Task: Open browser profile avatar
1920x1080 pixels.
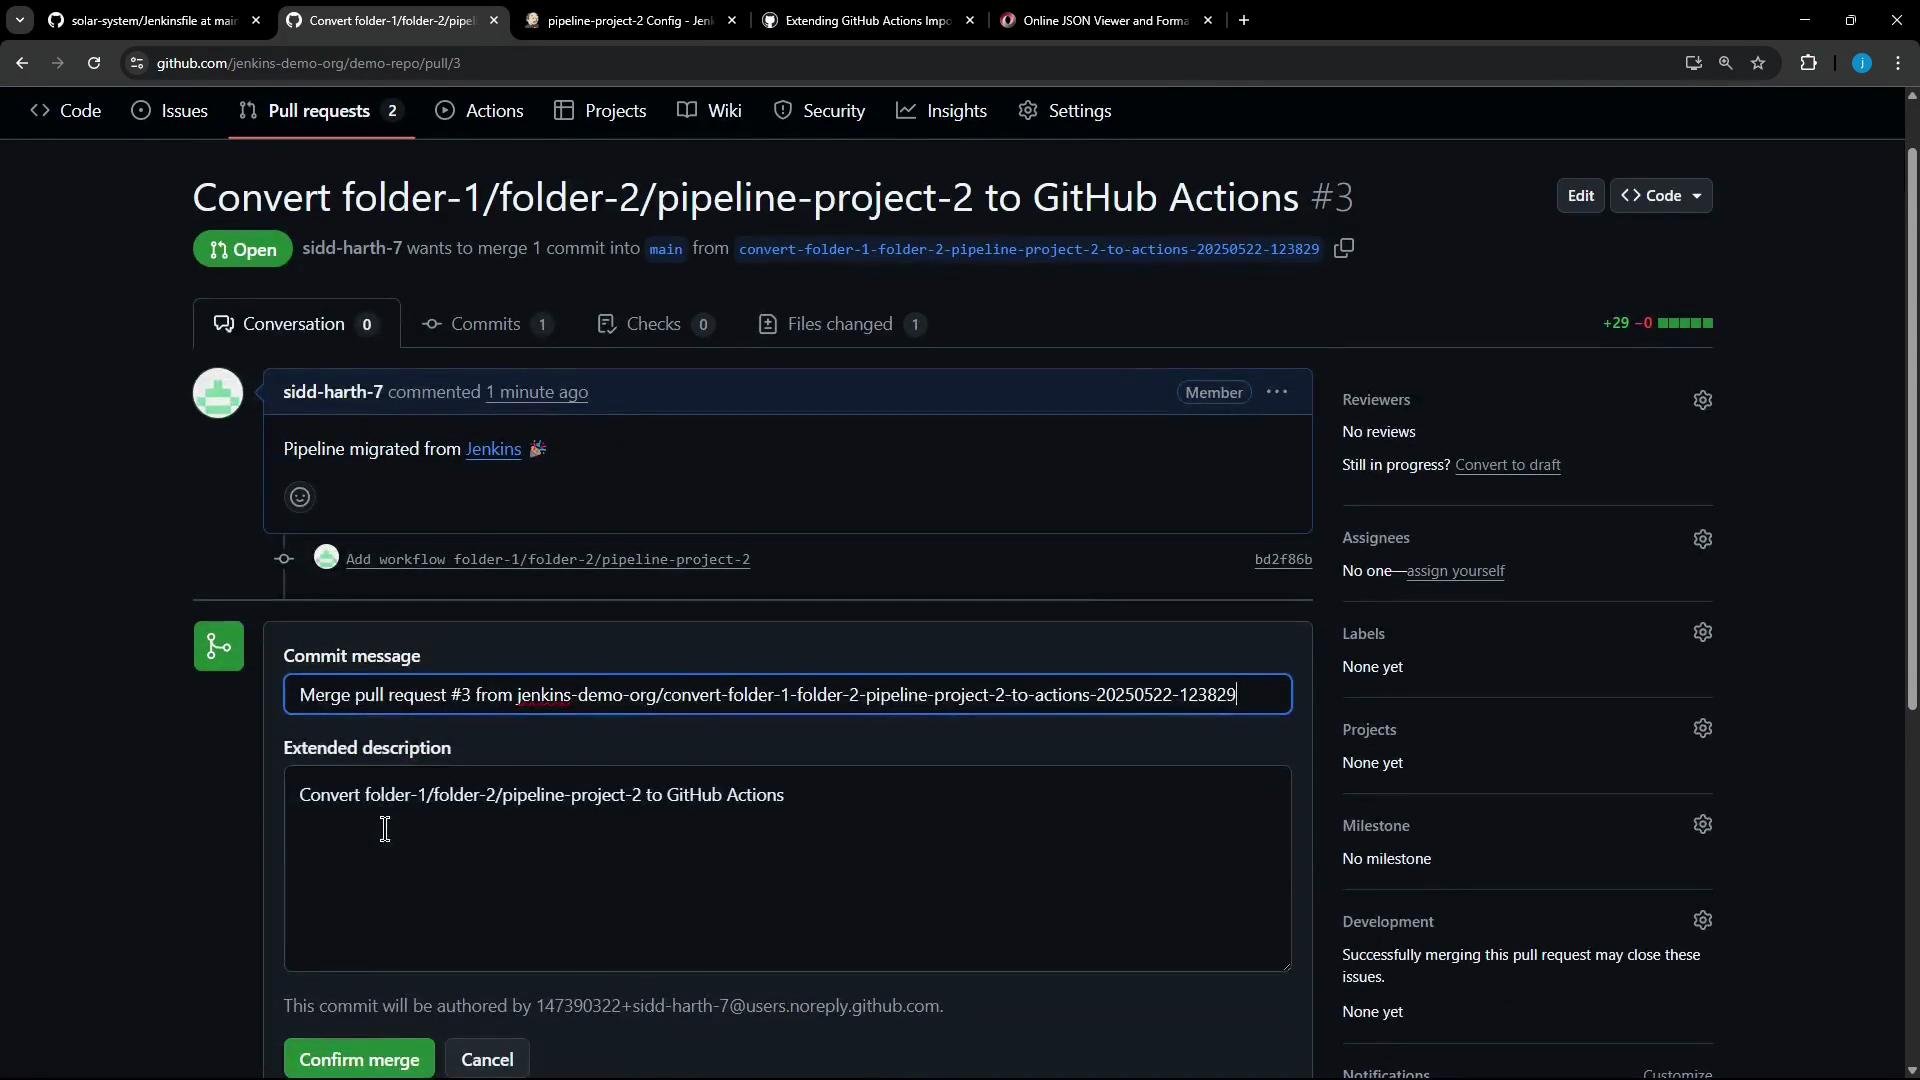Action: pyautogui.click(x=1862, y=63)
